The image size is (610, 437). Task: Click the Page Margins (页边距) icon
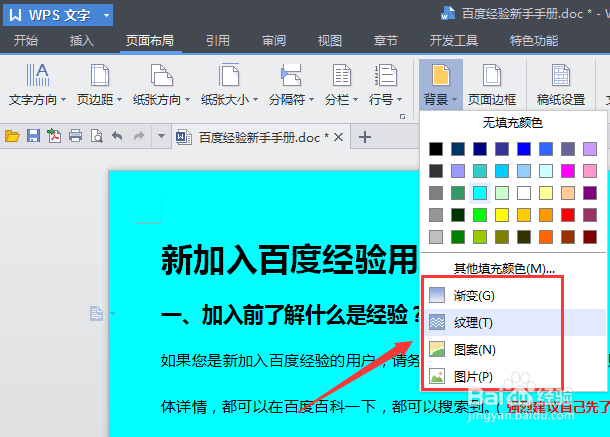pyautogui.click(x=100, y=75)
